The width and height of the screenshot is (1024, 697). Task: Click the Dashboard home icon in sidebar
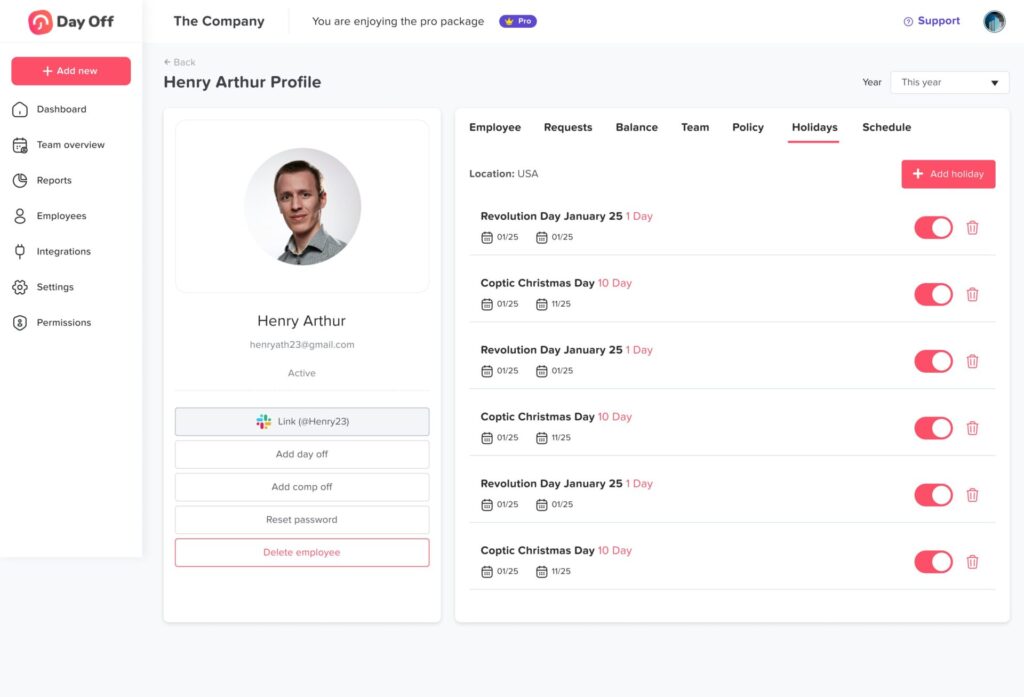point(19,110)
